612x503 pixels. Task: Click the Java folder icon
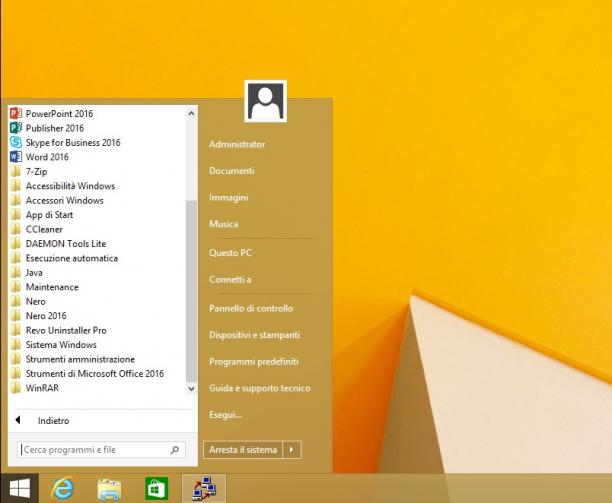point(16,272)
